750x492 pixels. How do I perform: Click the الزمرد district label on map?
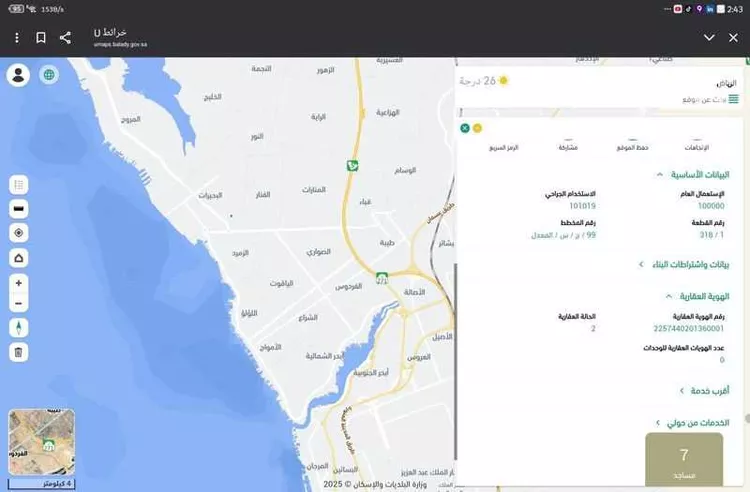tap(240, 253)
